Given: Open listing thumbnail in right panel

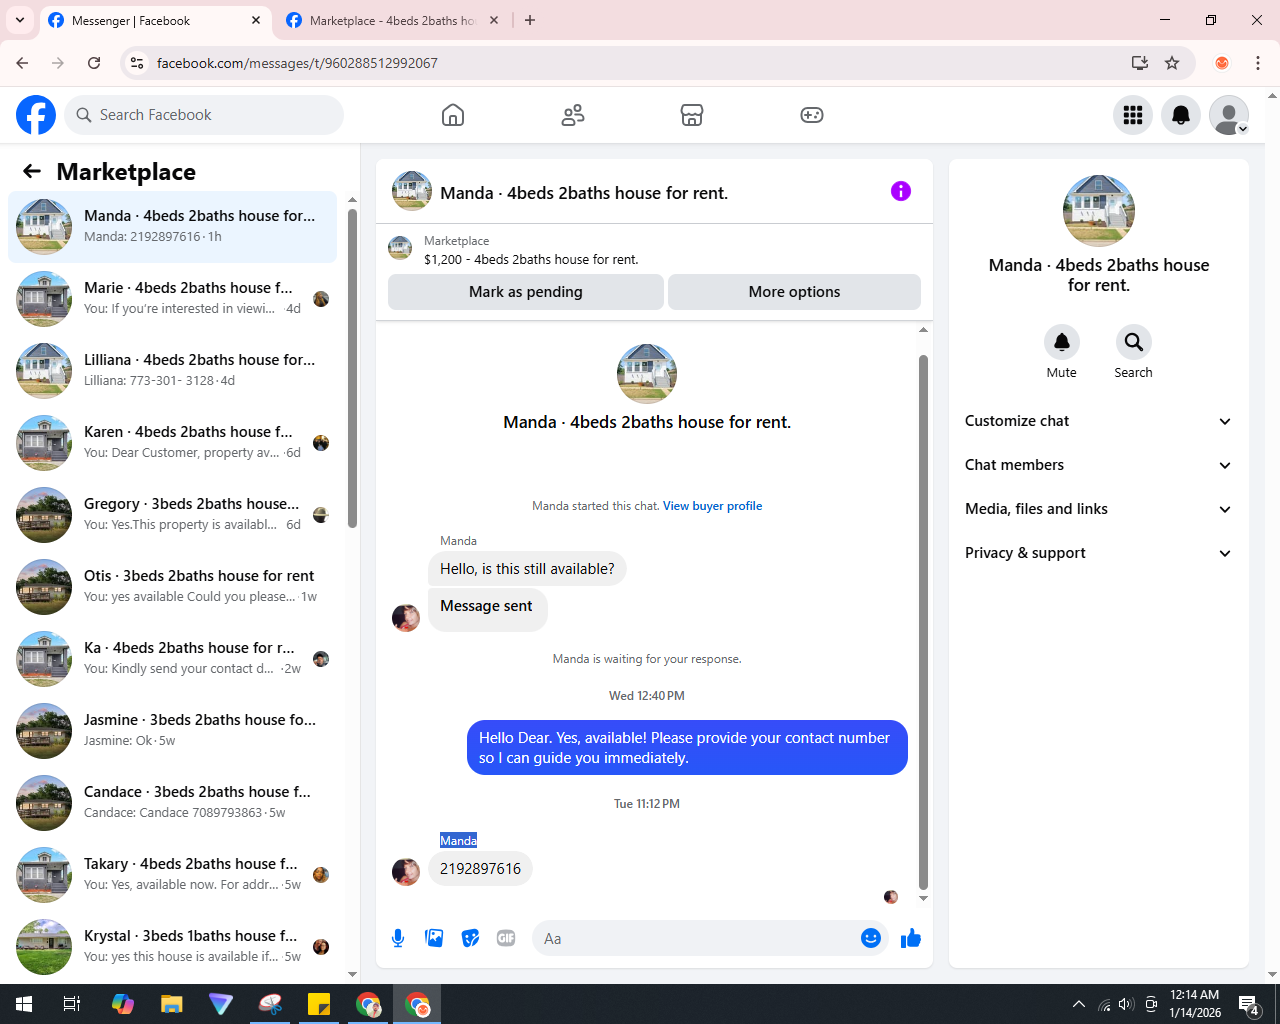Looking at the screenshot, I should pyautogui.click(x=1098, y=211).
